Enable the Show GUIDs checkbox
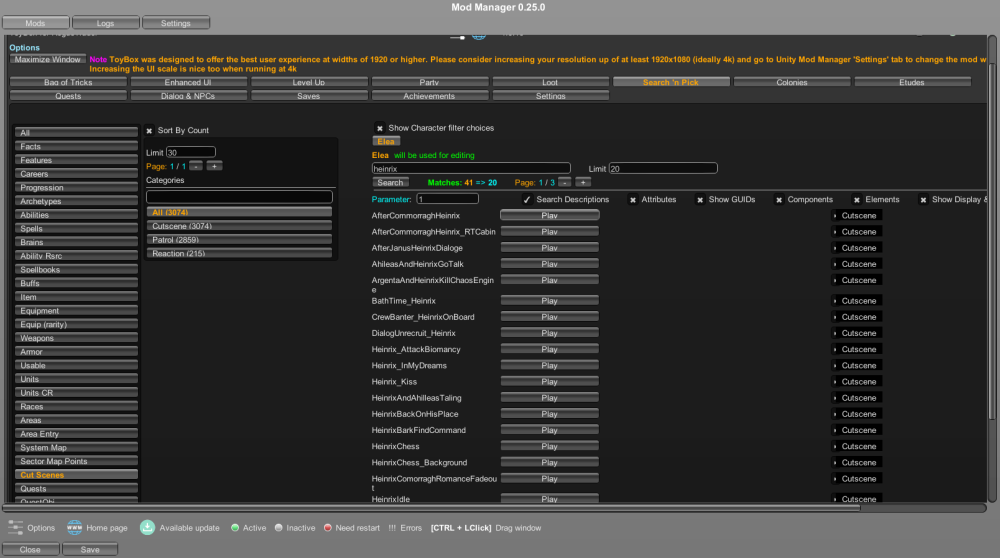This screenshot has height=558, width=1000. point(700,200)
